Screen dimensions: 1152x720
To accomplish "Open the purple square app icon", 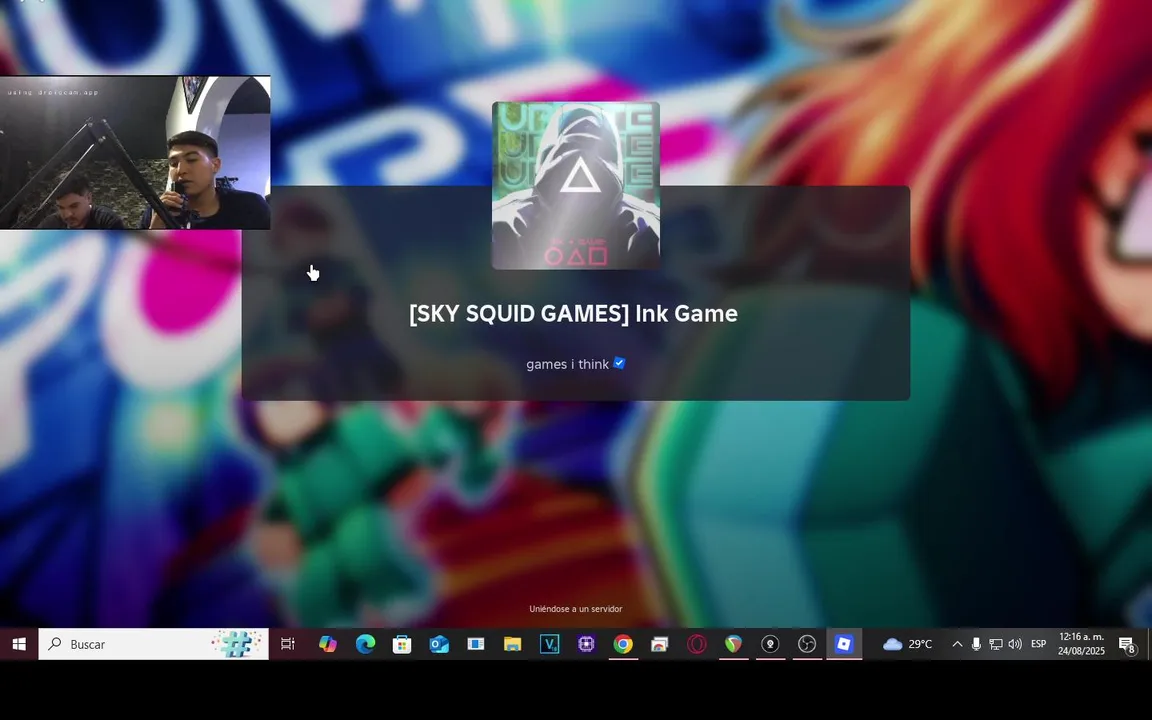I will point(586,644).
